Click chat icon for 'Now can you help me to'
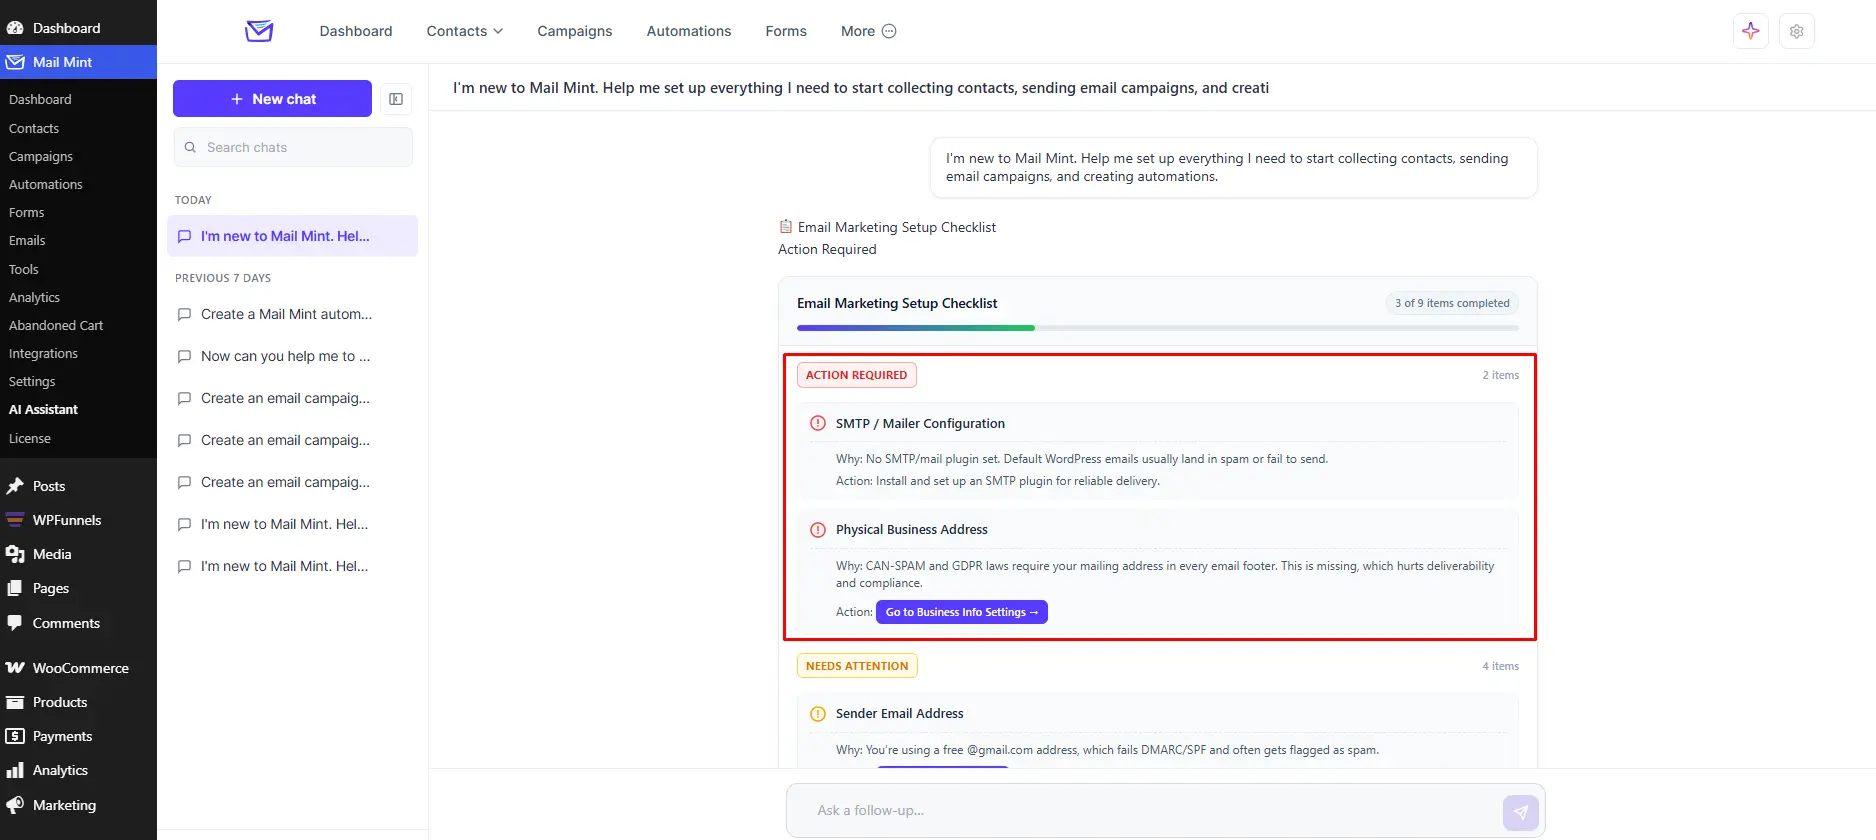This screenshot has width=1876, height=840. pyautogui.click(x=184, y=356)
